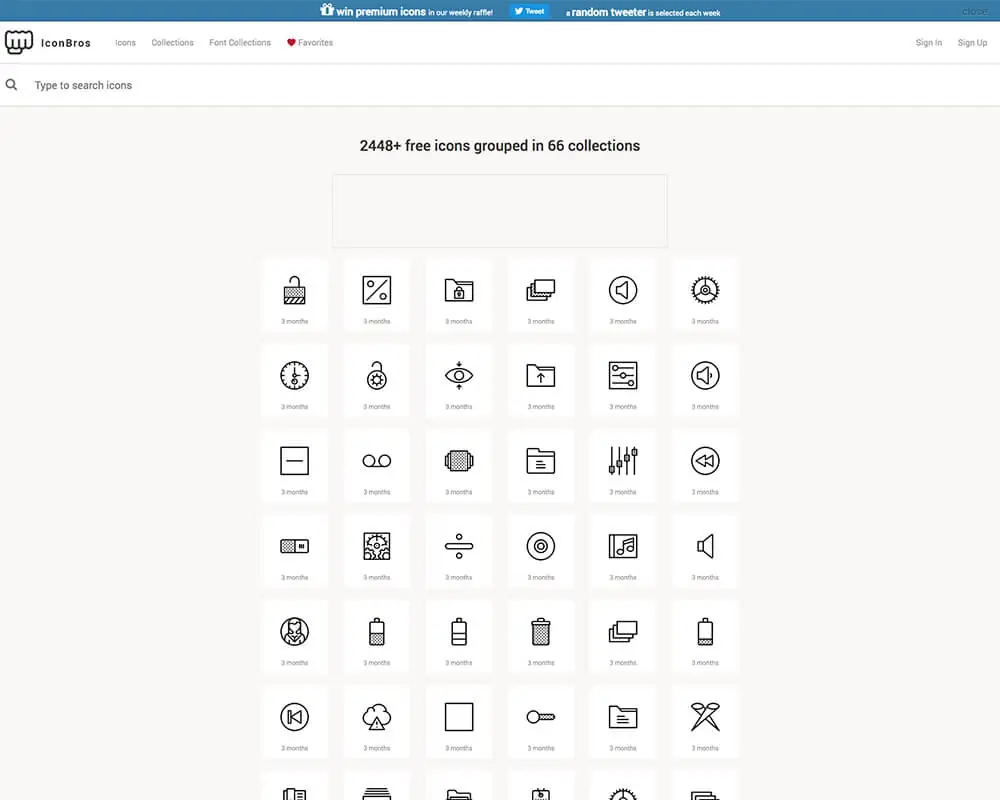Click the Tweet button in banner
This screenshot has width=1000, height=800.
(529, 11)
